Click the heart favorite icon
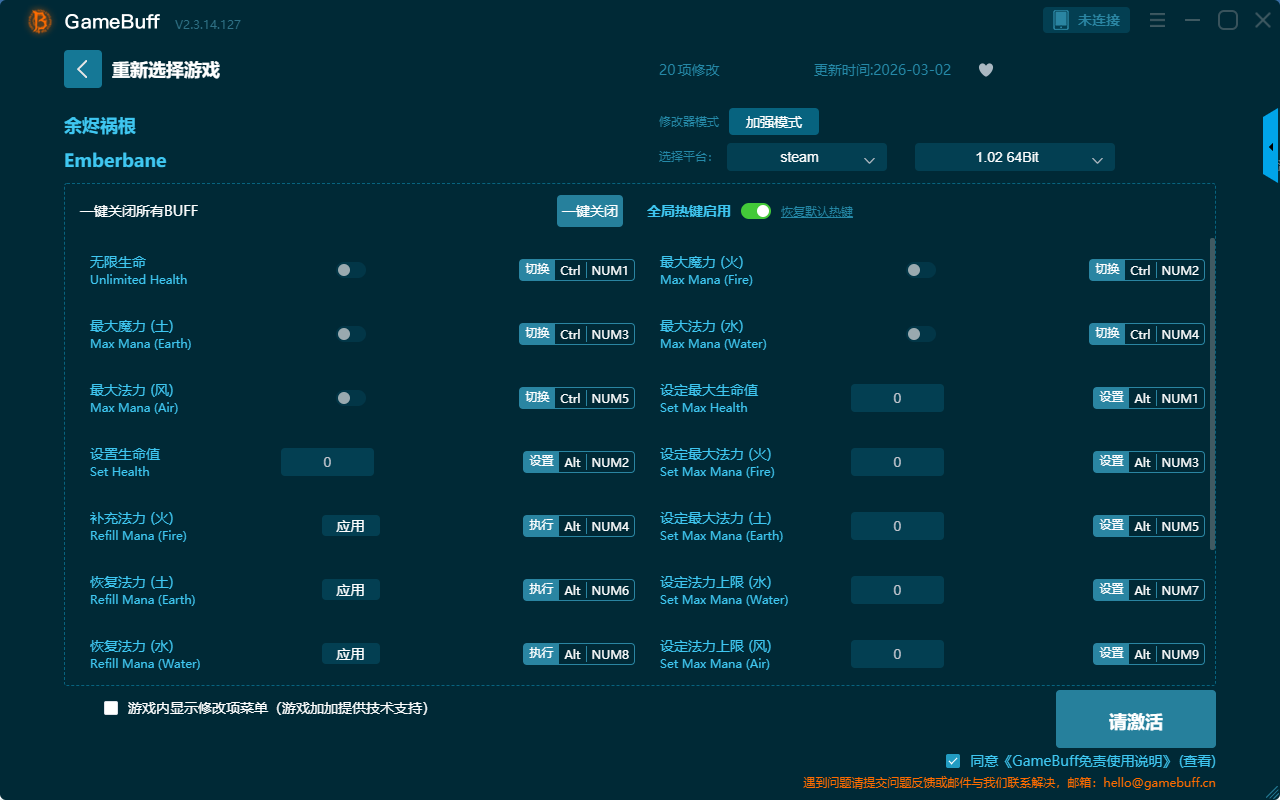The width and height of the screenshot is (1280, 800). pos(986,70)
